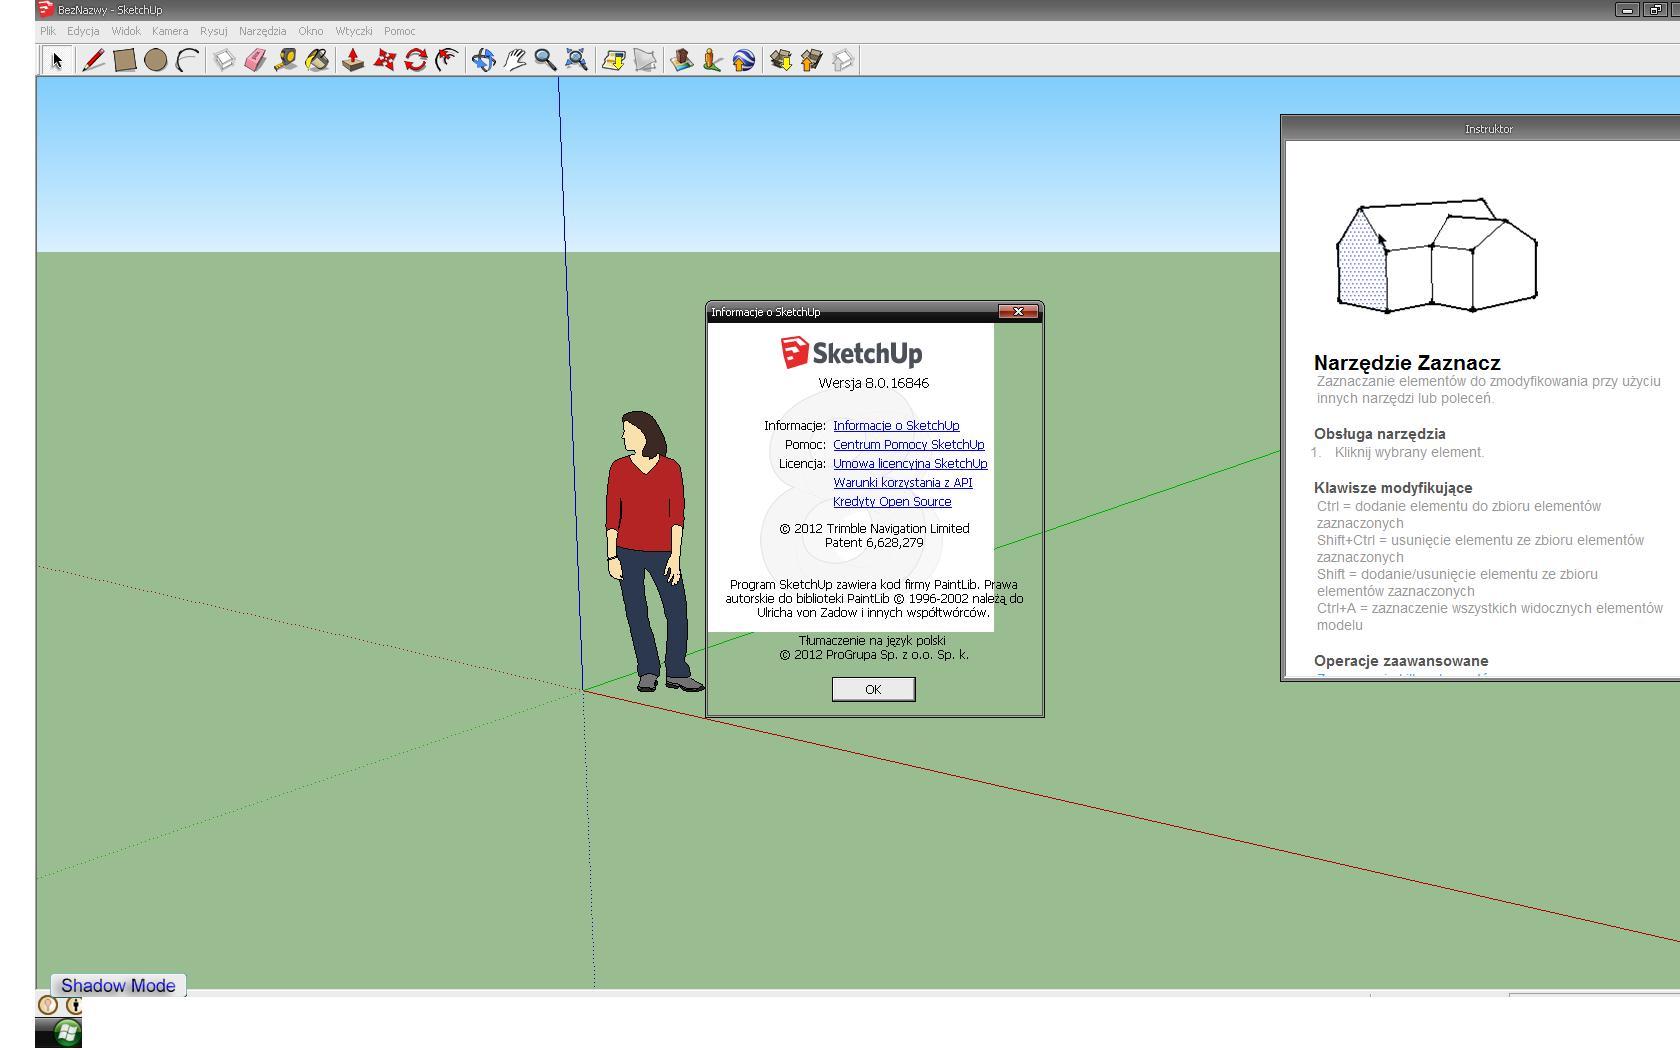This screenshot has width=1680, height=1050.
Task: Close the Informacje o SketchUp dialog
Action: pyautogui.click(x=1018, y=312)
